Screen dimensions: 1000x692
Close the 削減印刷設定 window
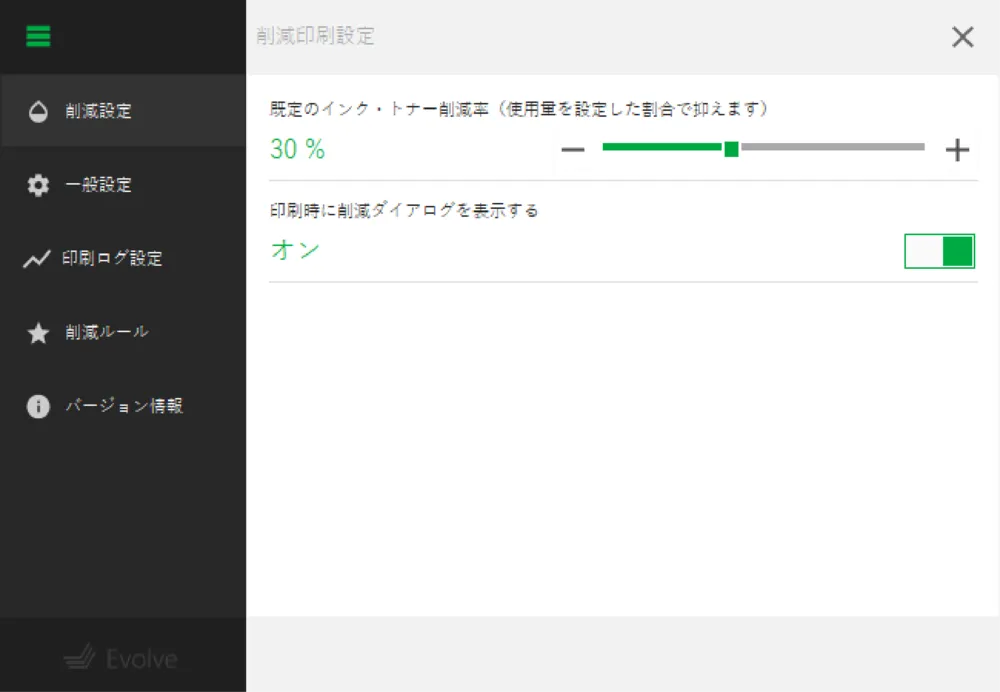coord(962,37)
